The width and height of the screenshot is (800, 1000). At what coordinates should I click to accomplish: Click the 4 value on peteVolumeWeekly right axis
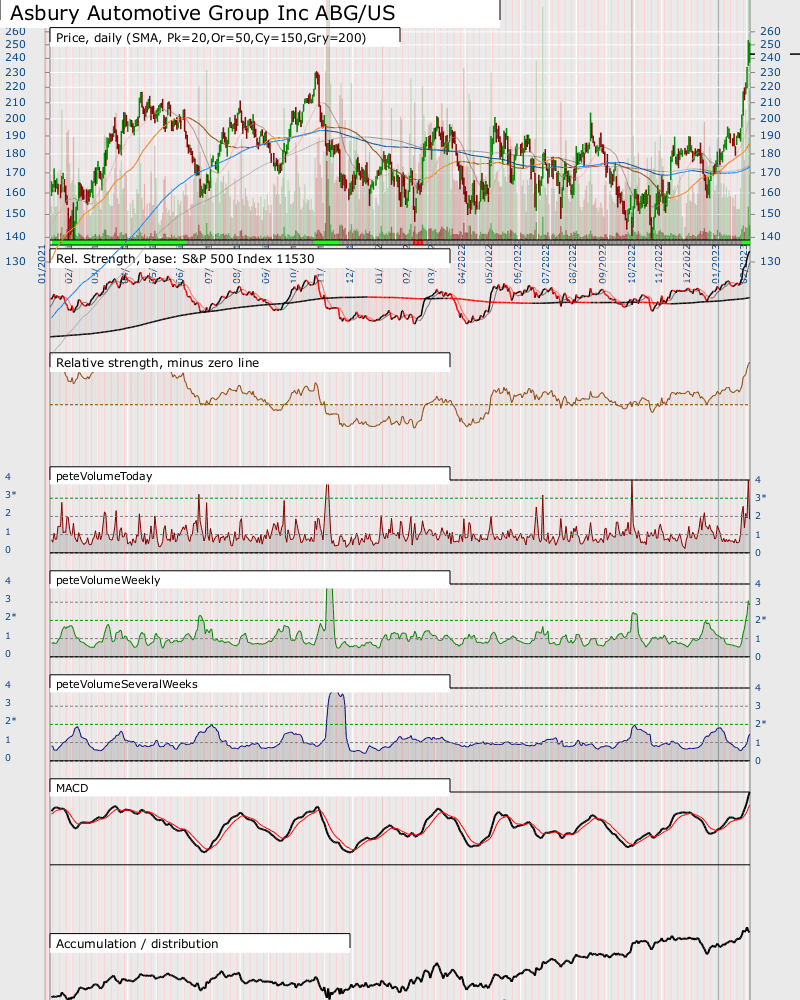pyautogui.click(x=758, y=584)
